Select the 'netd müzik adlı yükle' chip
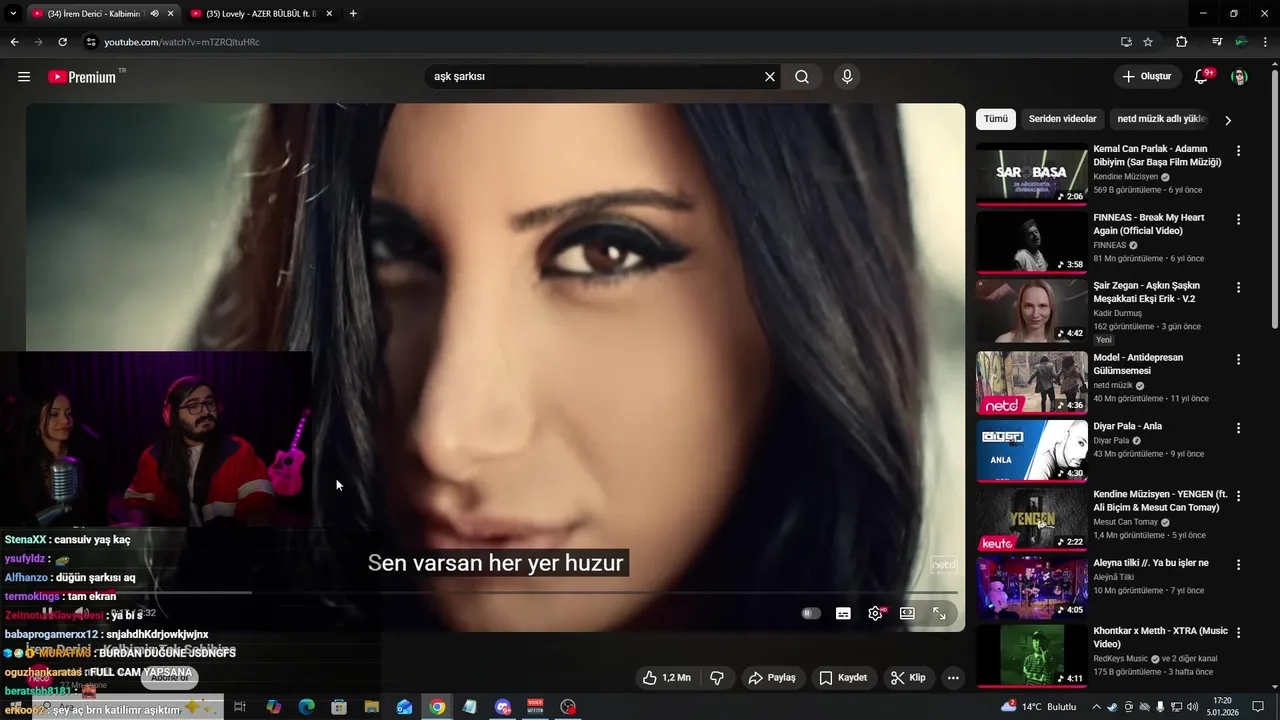Viewport: 1280px width, 720px height. pos(1162,119)
